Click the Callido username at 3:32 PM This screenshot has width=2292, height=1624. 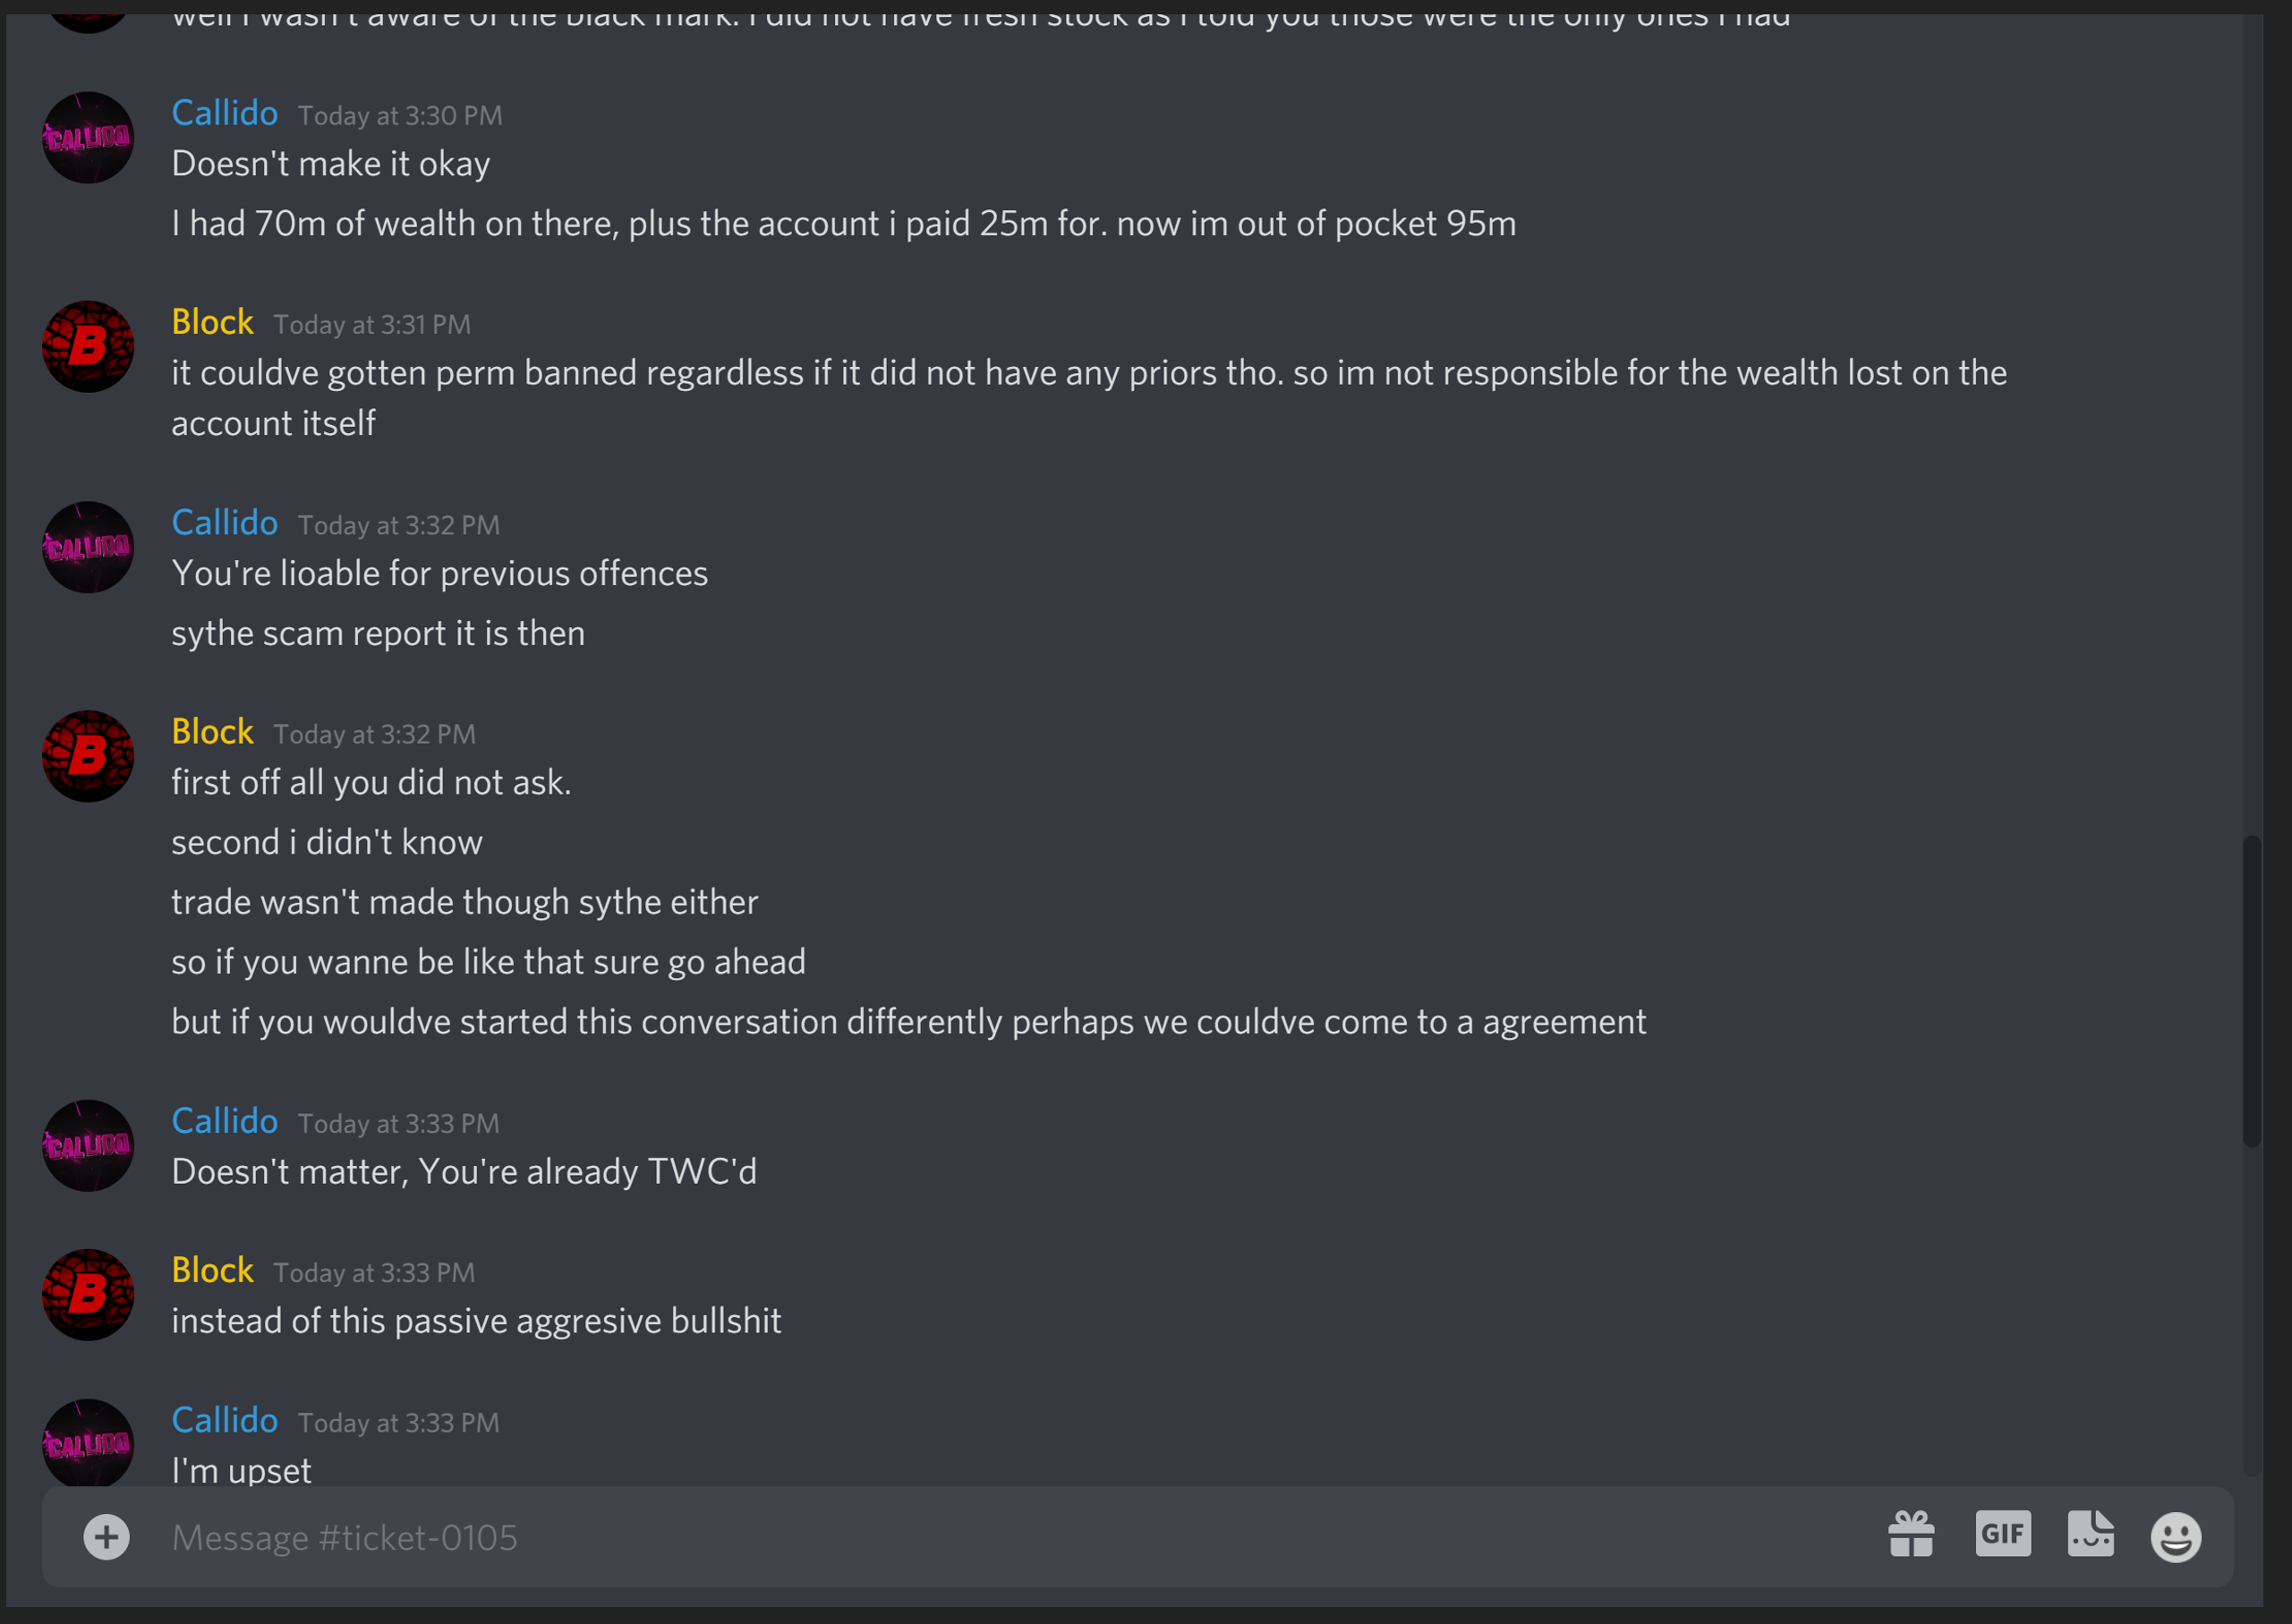(224, 523)
